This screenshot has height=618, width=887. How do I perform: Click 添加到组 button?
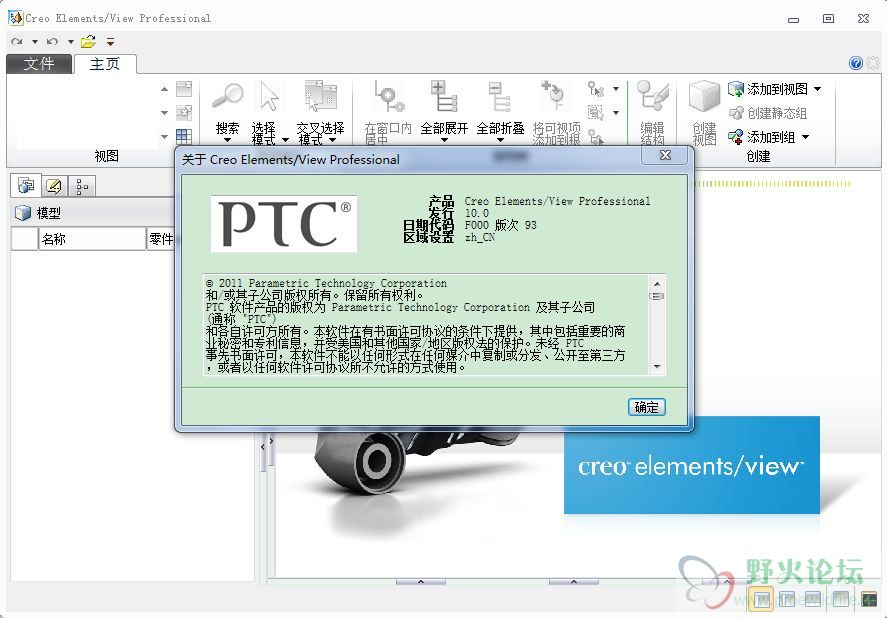(761, 137)
